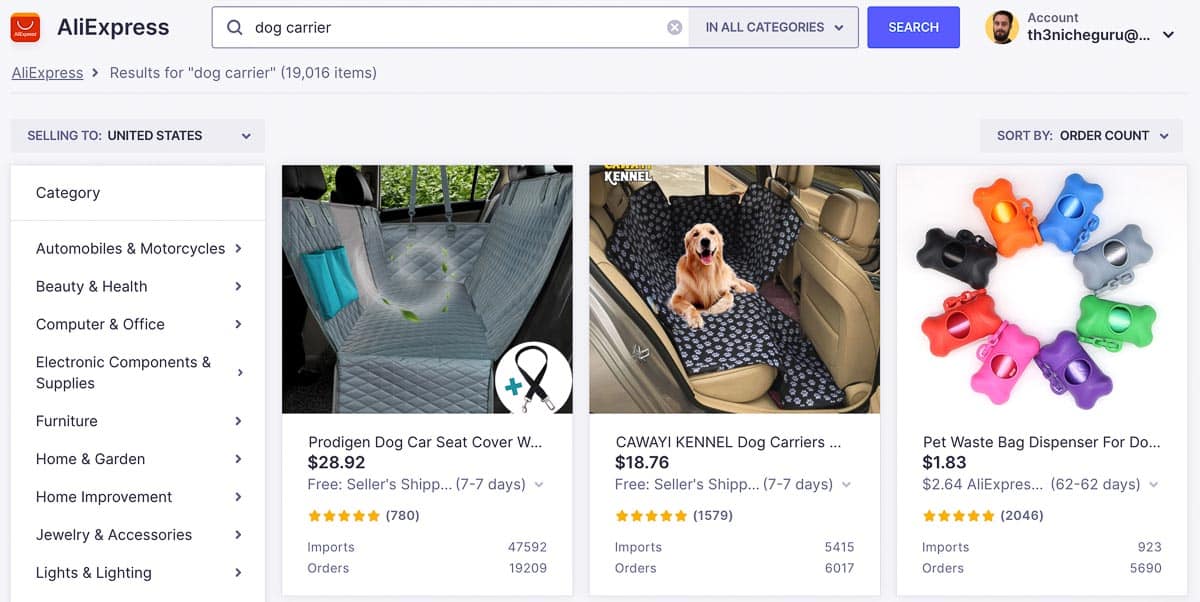Viewport: 1200px width, 602px height.
Task: Follow the AliExpress breadcrumb link
Action: tap(48, 72)
